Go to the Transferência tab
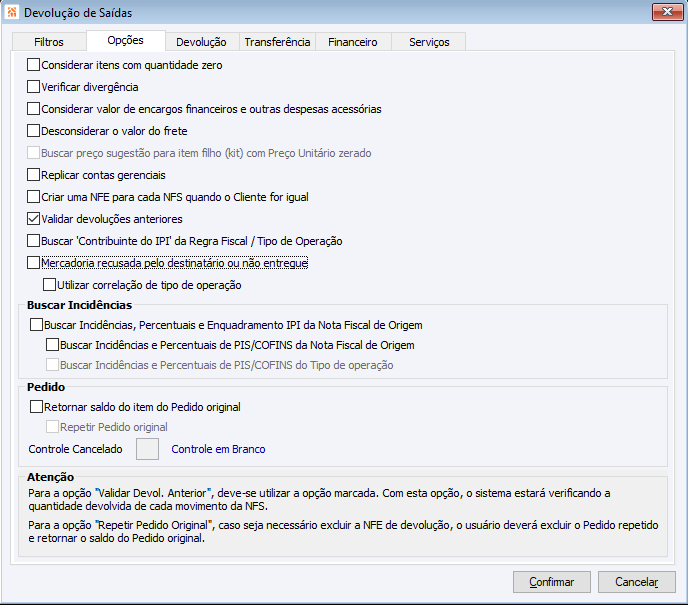The width and height of the screenshot is (688, 607). (277, 42)
